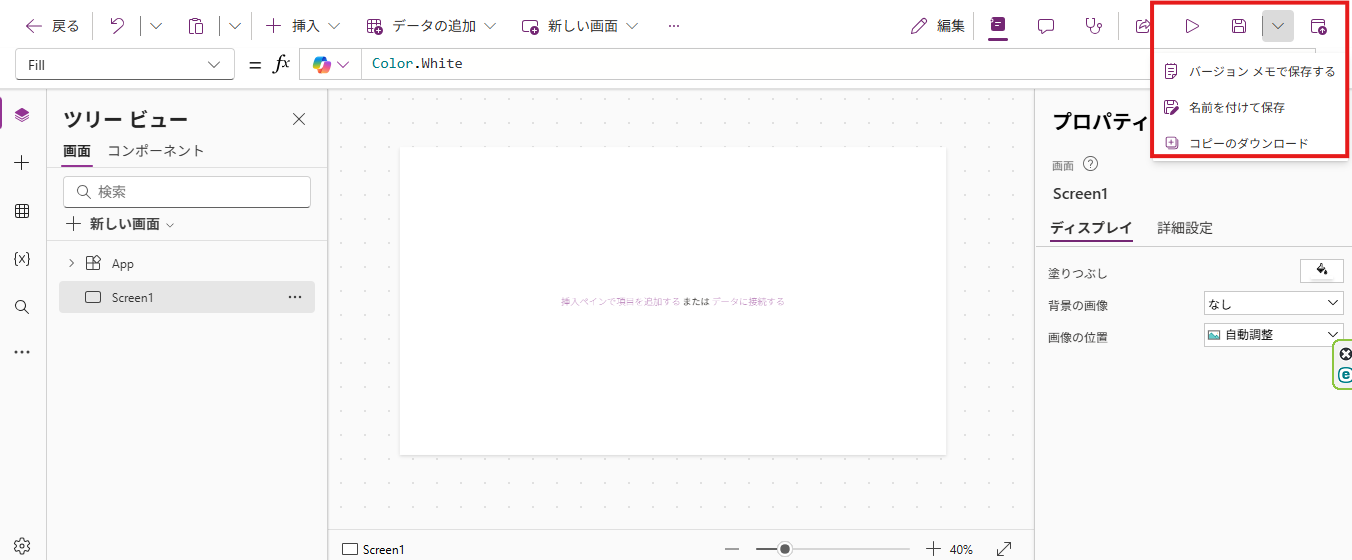Preview the app with play icon

1192,26
